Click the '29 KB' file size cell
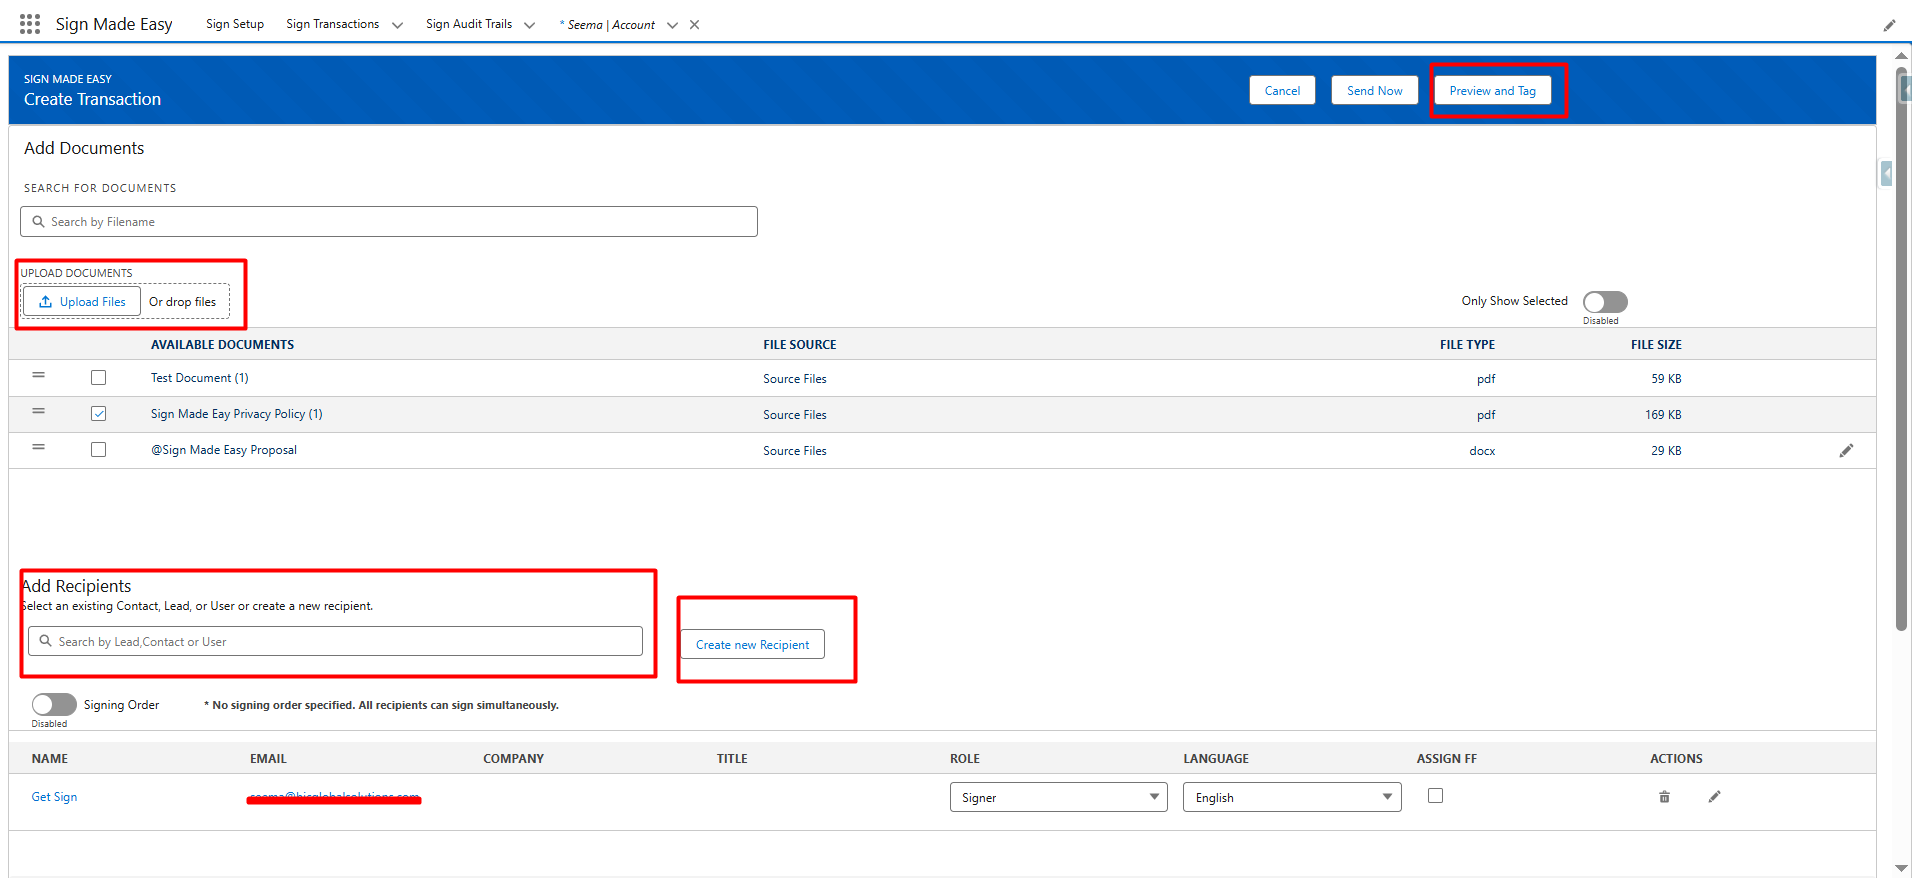 tap(1666, 450)
